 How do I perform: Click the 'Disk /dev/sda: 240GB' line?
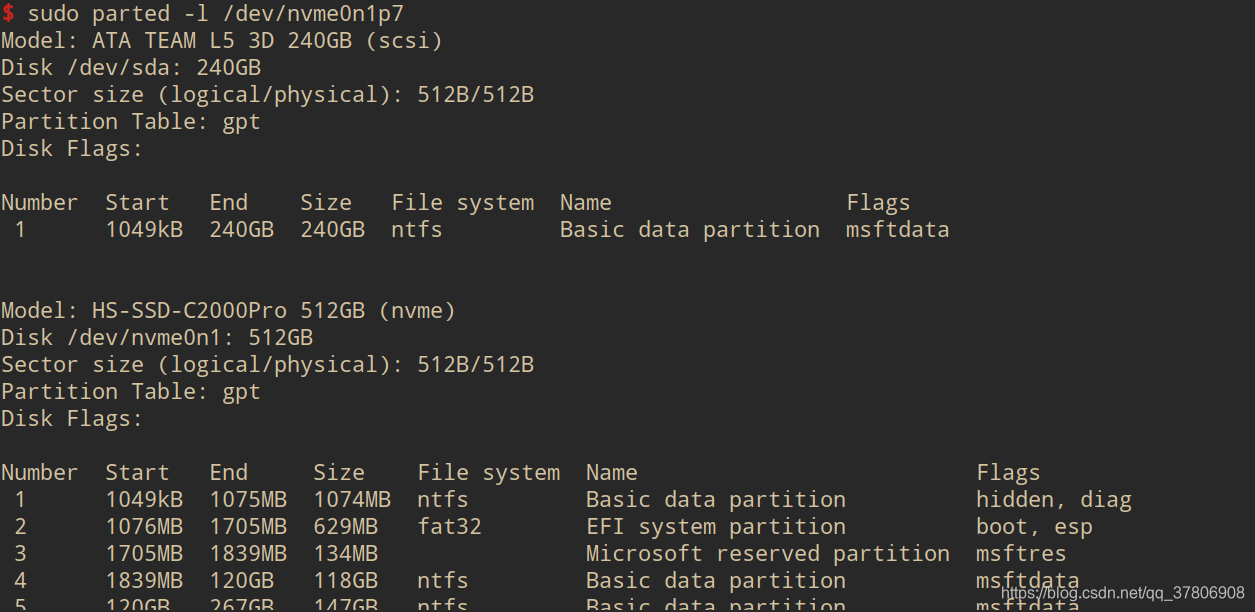pyautogui.click(x=131, y=68)
